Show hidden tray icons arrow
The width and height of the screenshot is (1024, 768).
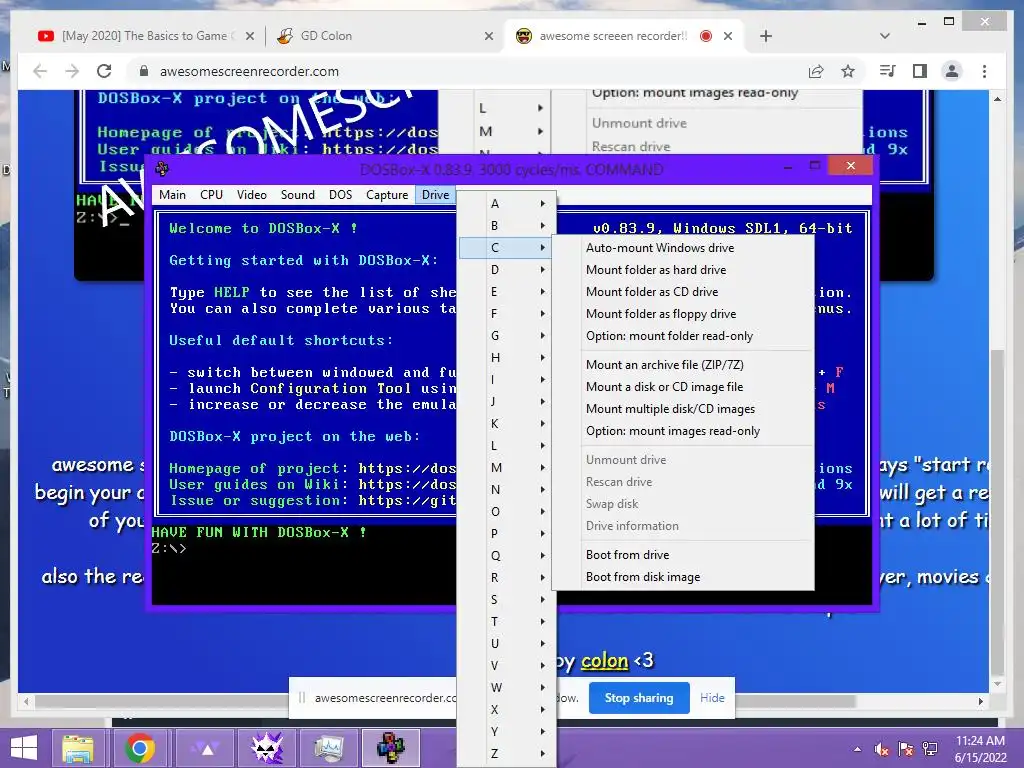click(857, 749)
